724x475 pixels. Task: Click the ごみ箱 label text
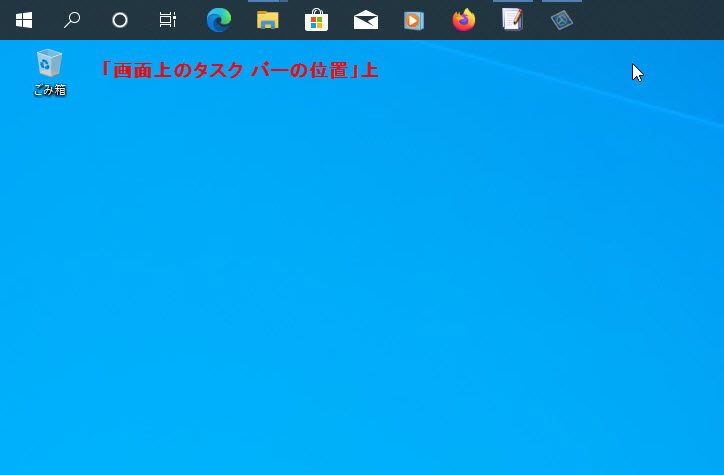pos(49,90)
